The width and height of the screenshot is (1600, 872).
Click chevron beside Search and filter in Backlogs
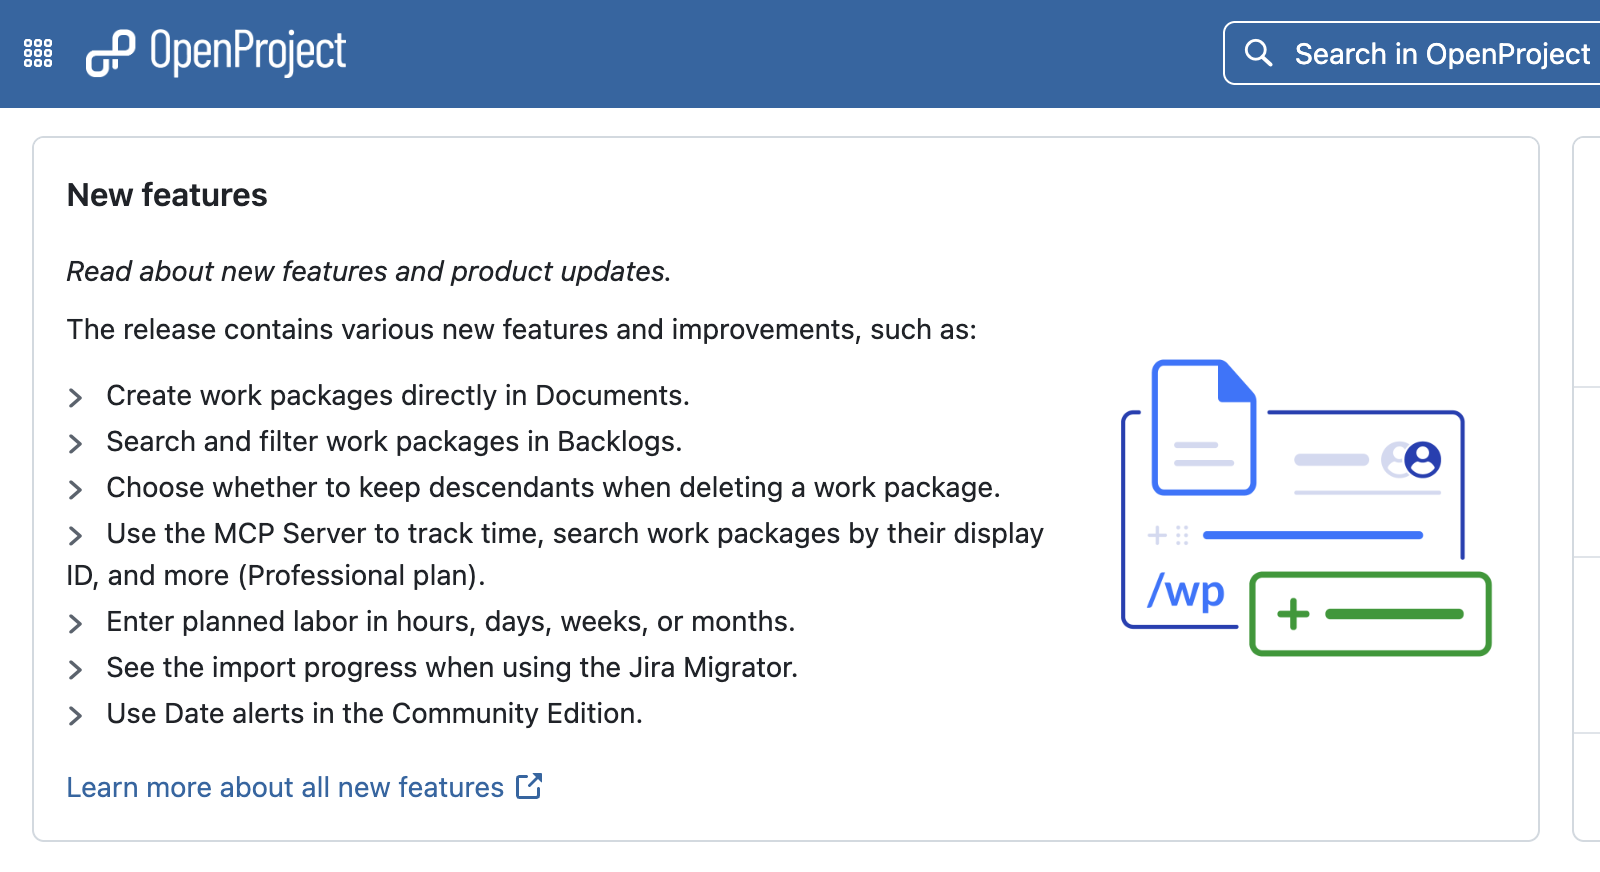(75, 444)
